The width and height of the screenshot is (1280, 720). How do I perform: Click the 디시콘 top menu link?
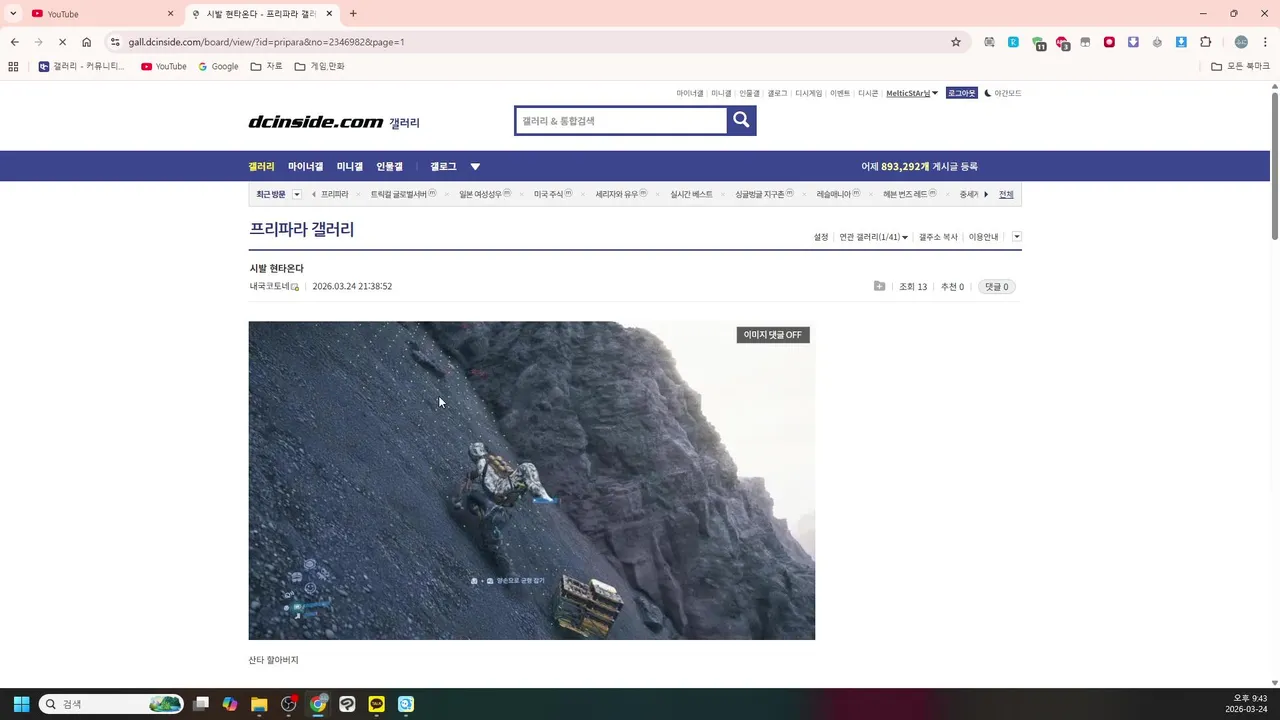pos(868,93)
